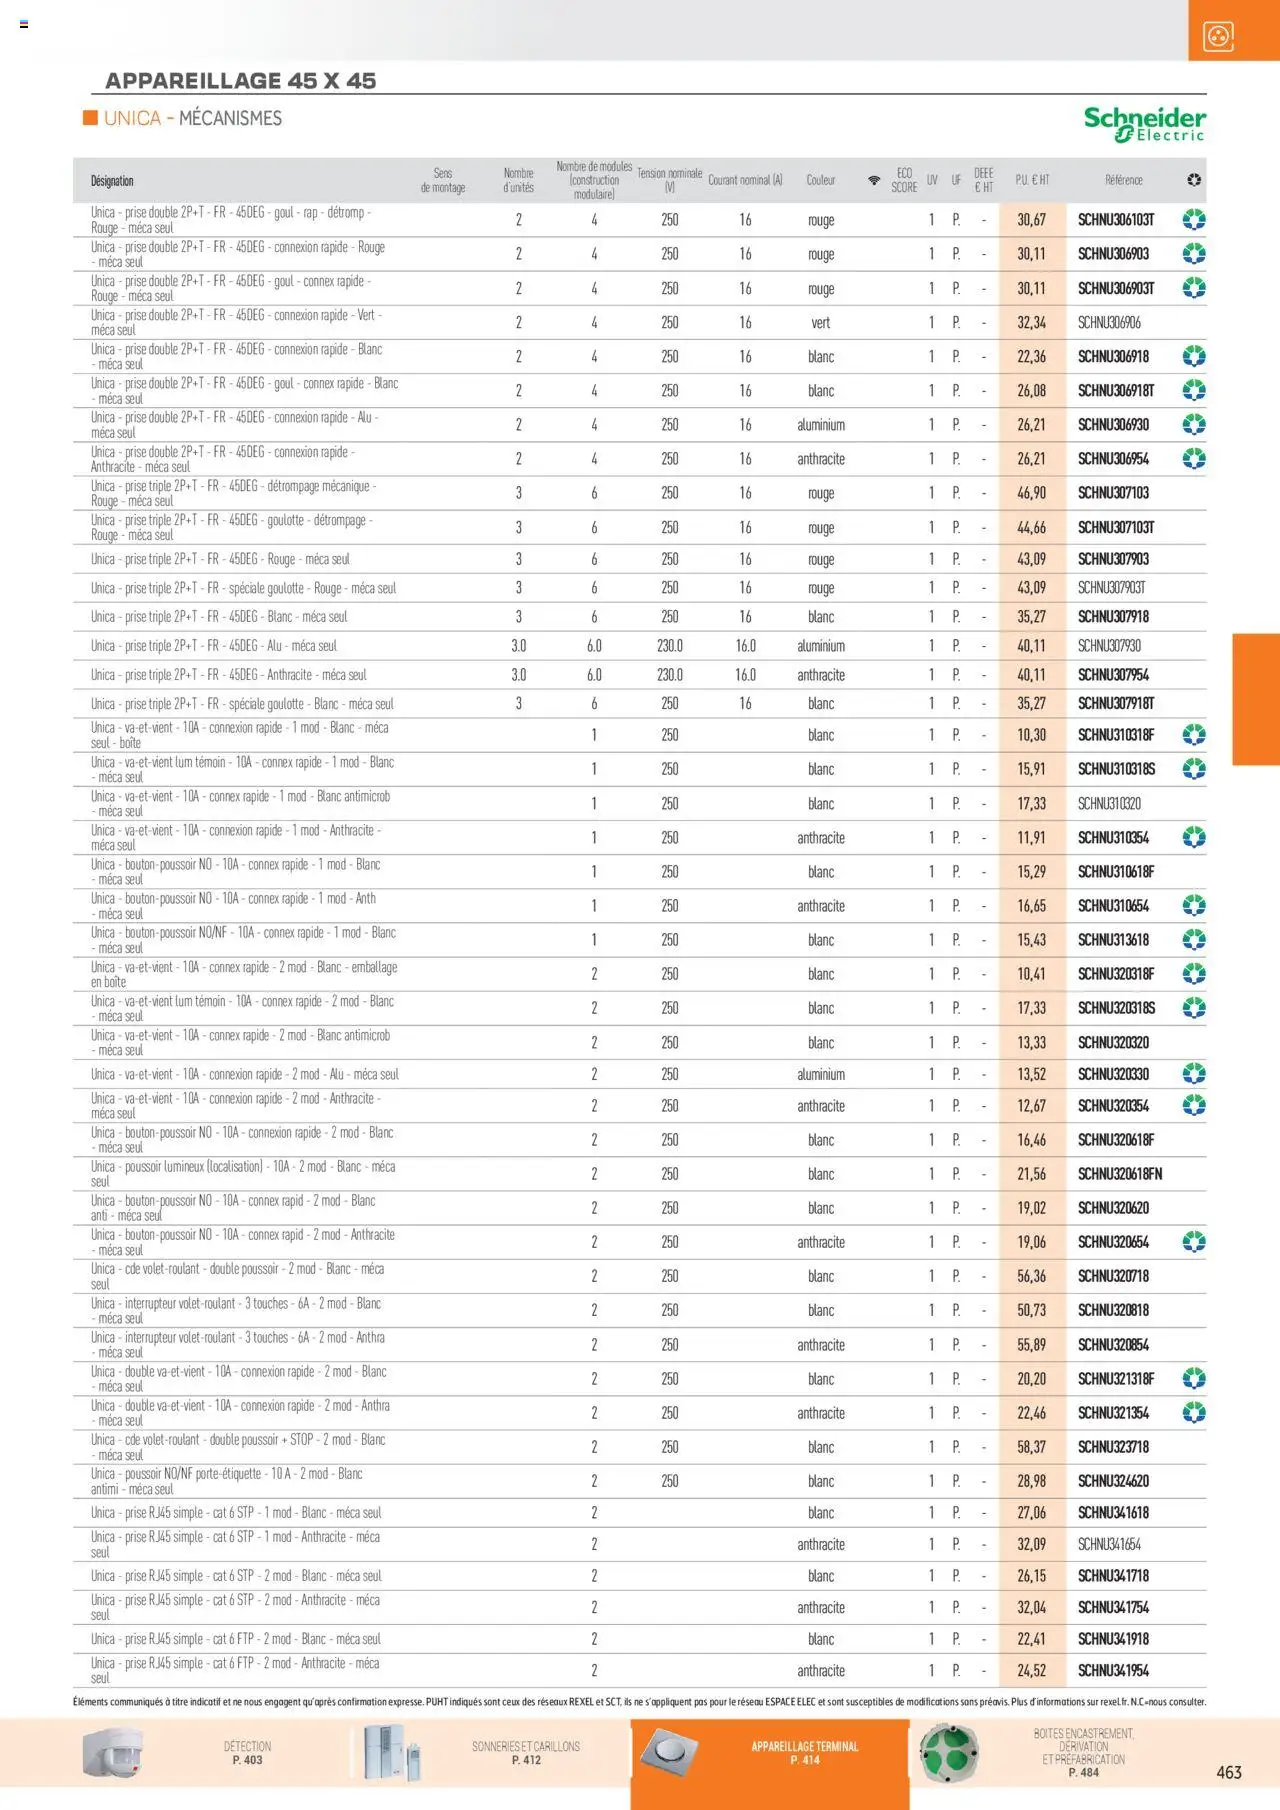This screenshot has height=1810, width=1280.
Task: Click the eco icon for SCHNU320354
Action: click(x=1194, y=1106)
